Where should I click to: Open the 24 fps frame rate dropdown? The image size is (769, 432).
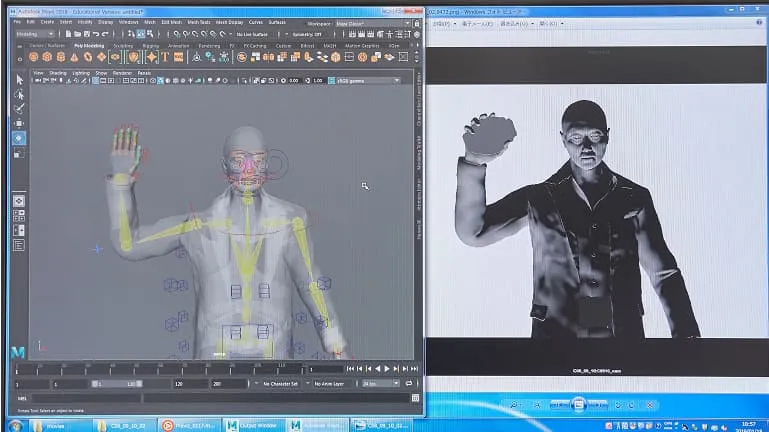[x=380, y=383]
